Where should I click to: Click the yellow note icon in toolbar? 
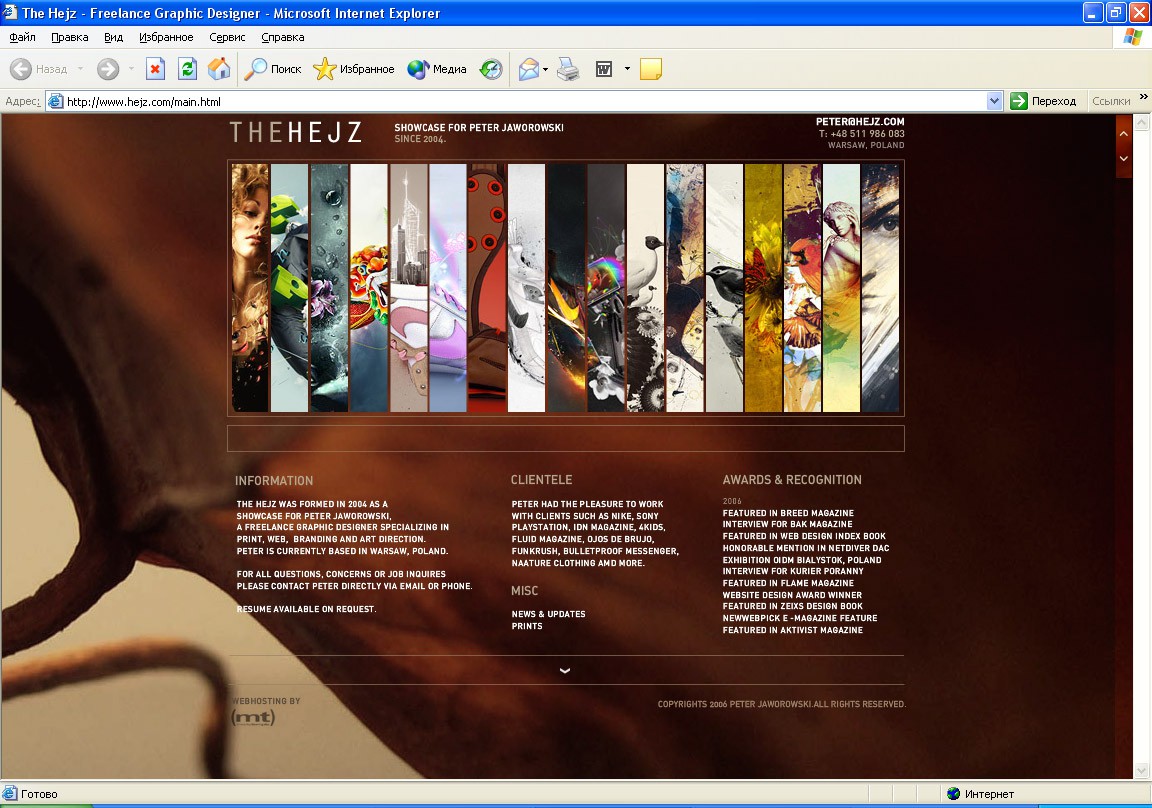pos(651,69)
